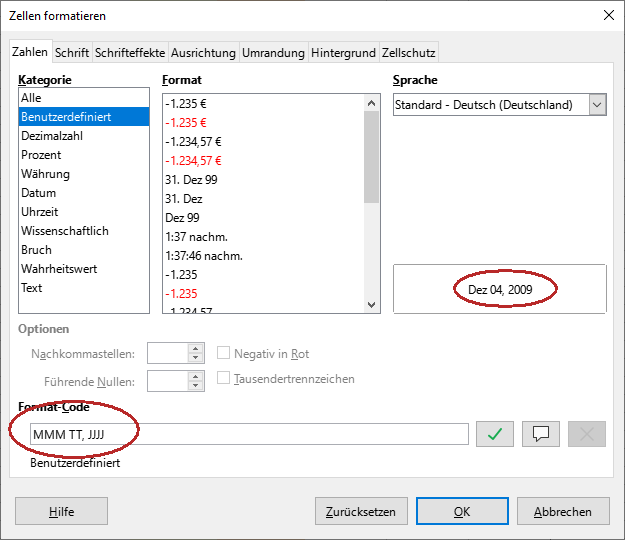Click the Zurücksetzen button

point(361,511)
